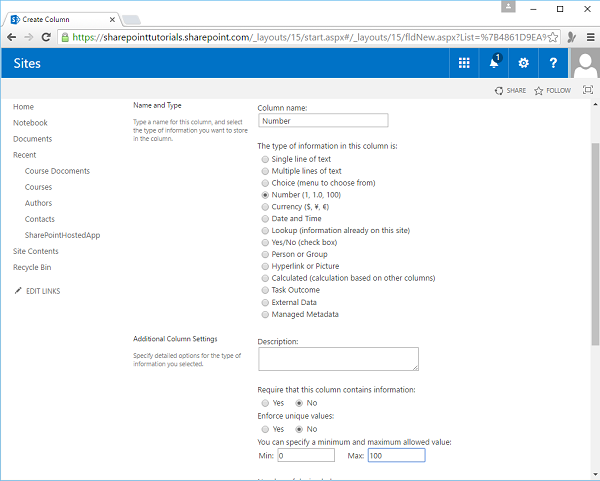Click the Description text area
The image size is (600, 481).
pos(338,359)
